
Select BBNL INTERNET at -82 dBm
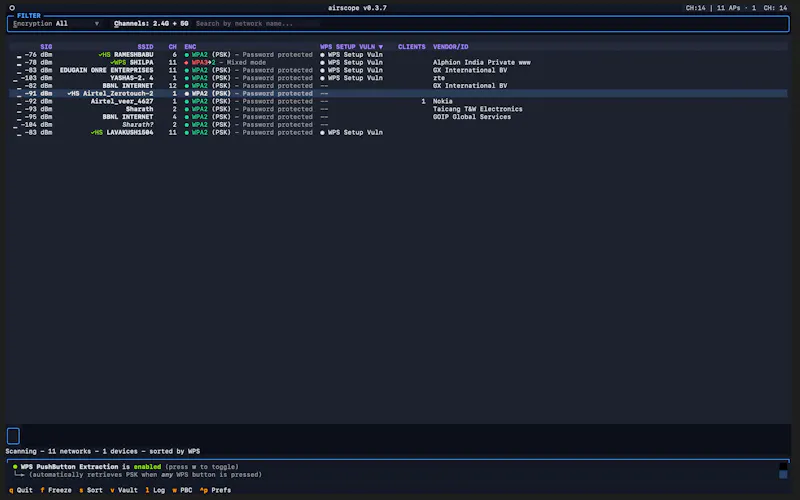pos(128,86)
